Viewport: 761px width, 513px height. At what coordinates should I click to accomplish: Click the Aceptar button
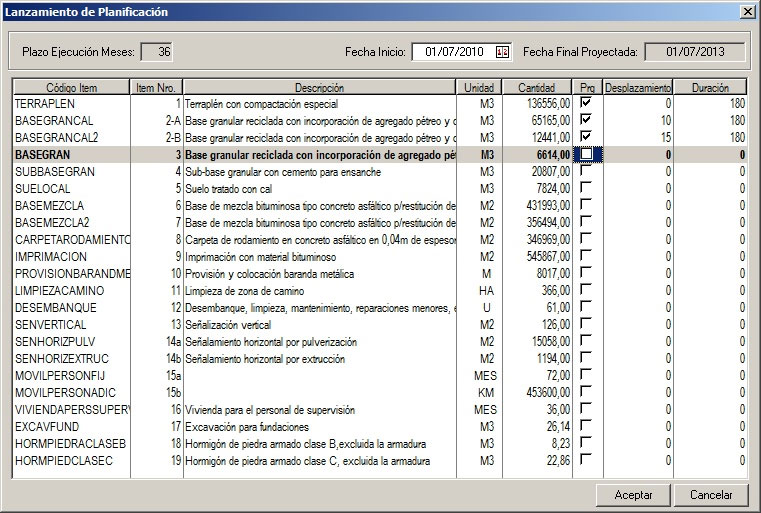click(633, 495)
